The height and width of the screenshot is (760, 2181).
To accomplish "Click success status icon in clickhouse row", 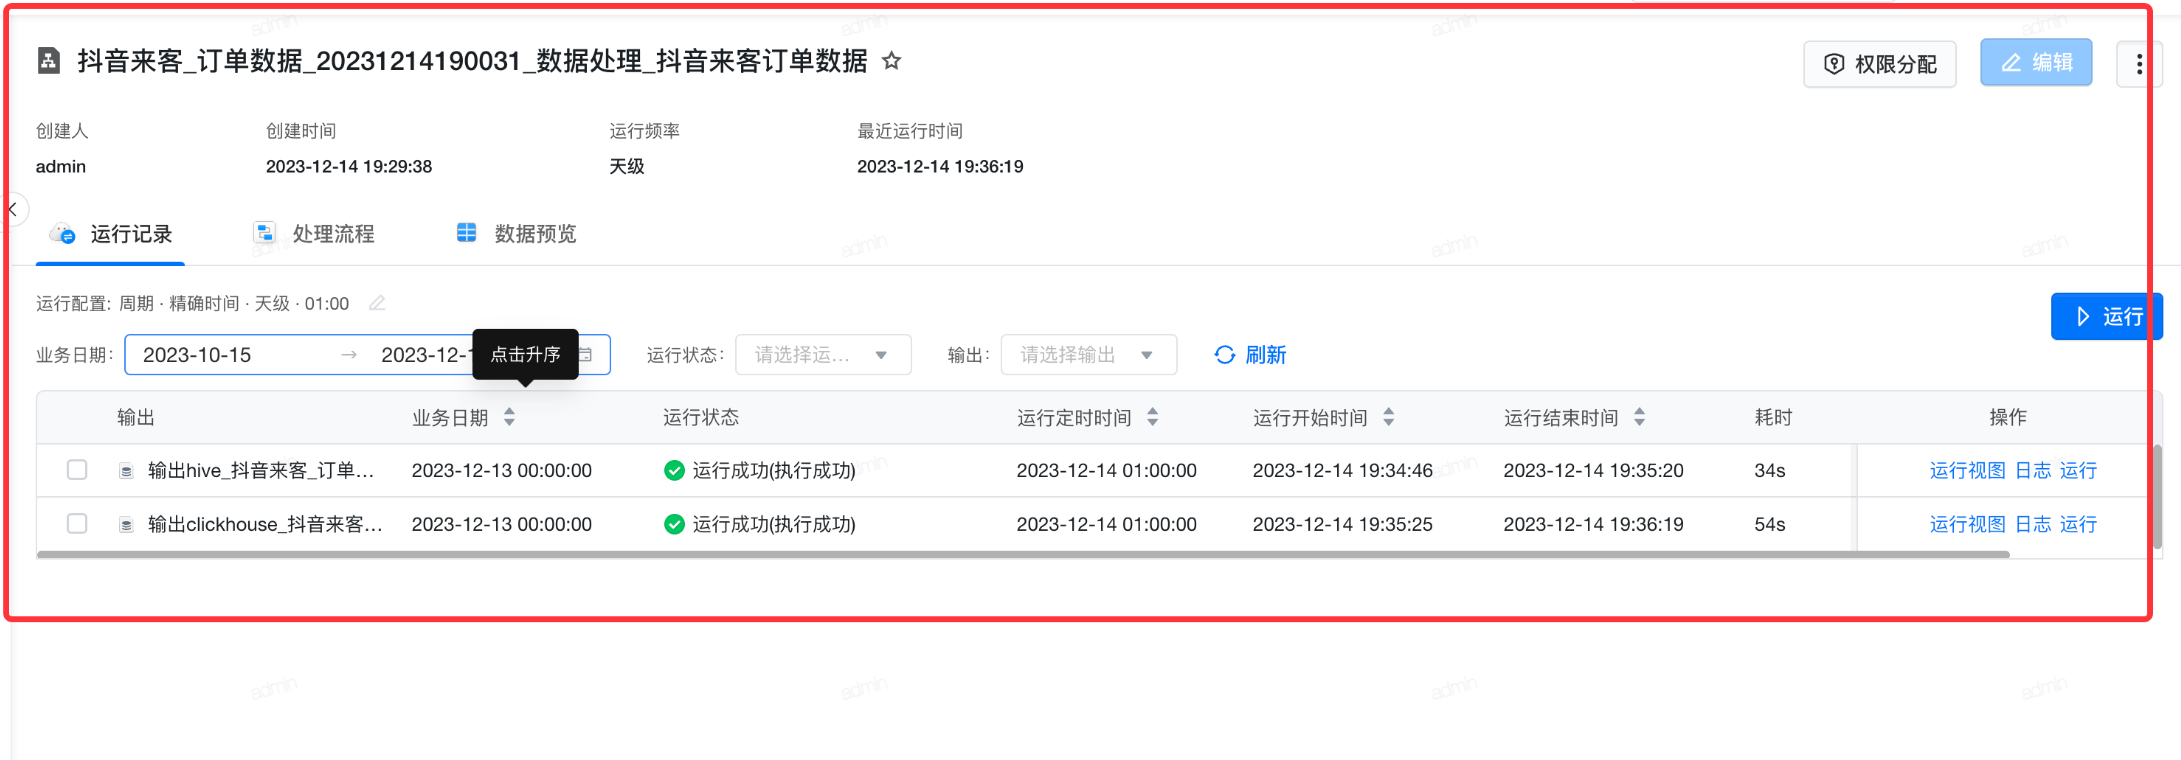I will coord(674,525).
